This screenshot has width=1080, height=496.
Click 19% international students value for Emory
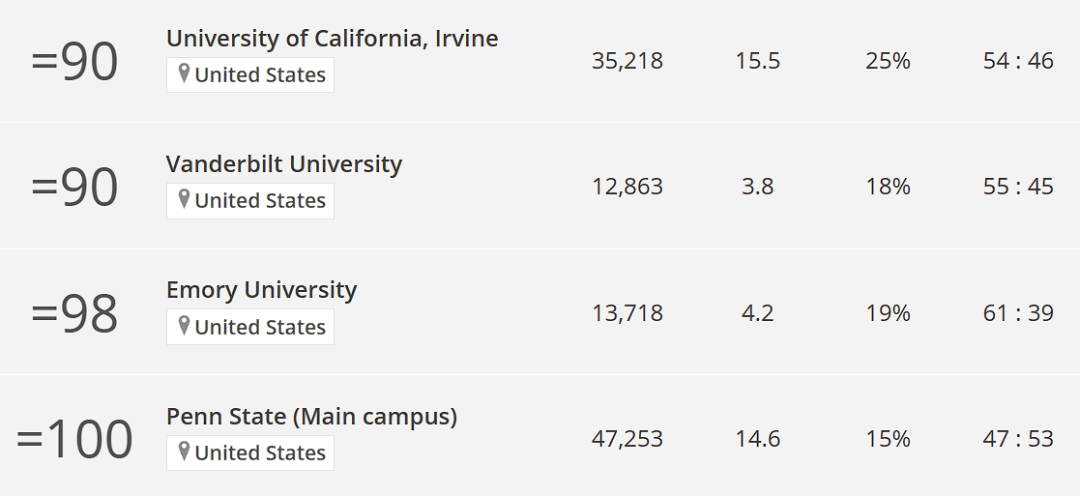pyautogui.click(x=888, y=313)
